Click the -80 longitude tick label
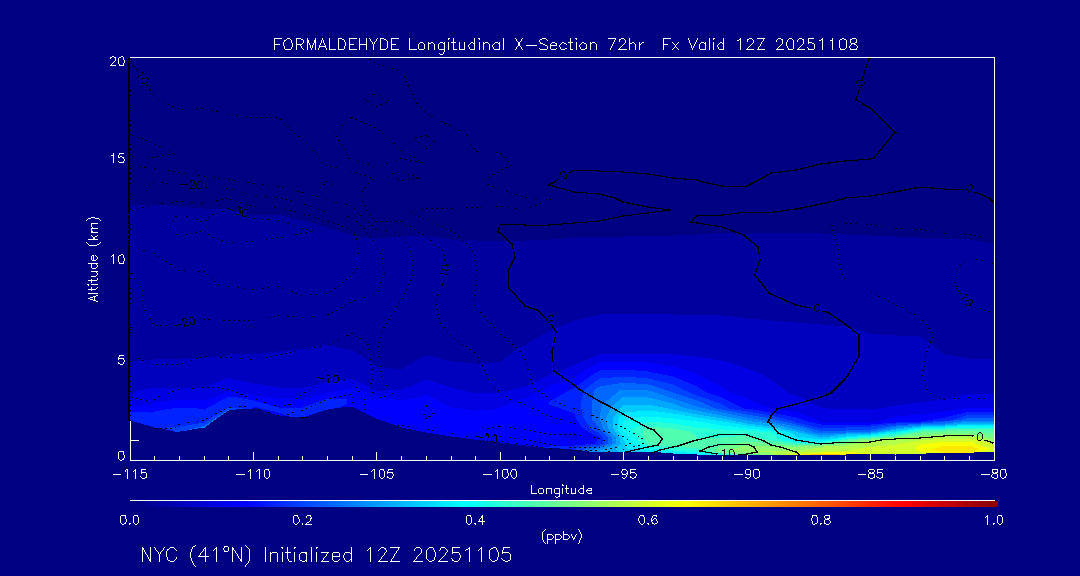Screen dimensions: 1080x576 [994, 475]
